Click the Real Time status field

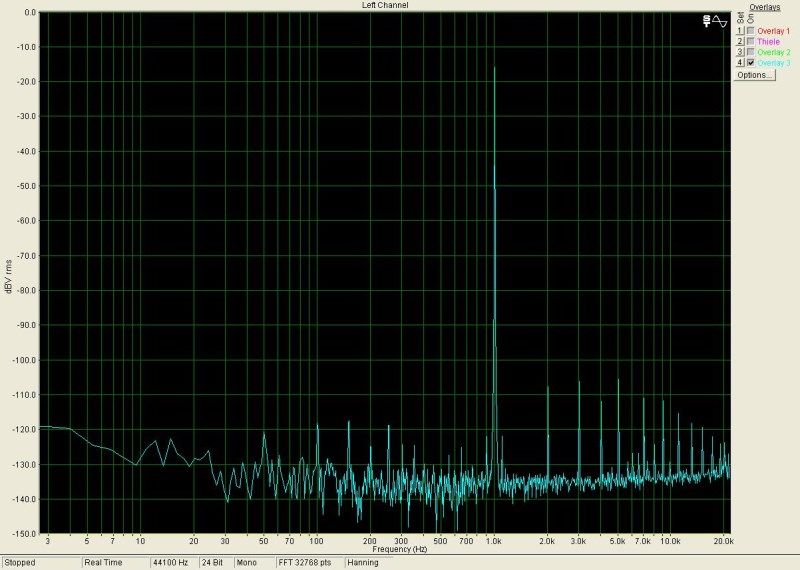click(115, 562)
